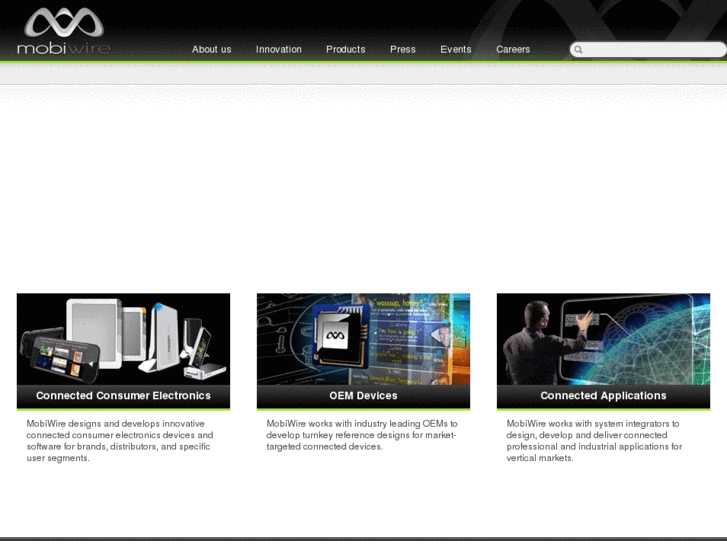
Task: Open the OEM Devices chip image
Action: coord(364,339)
